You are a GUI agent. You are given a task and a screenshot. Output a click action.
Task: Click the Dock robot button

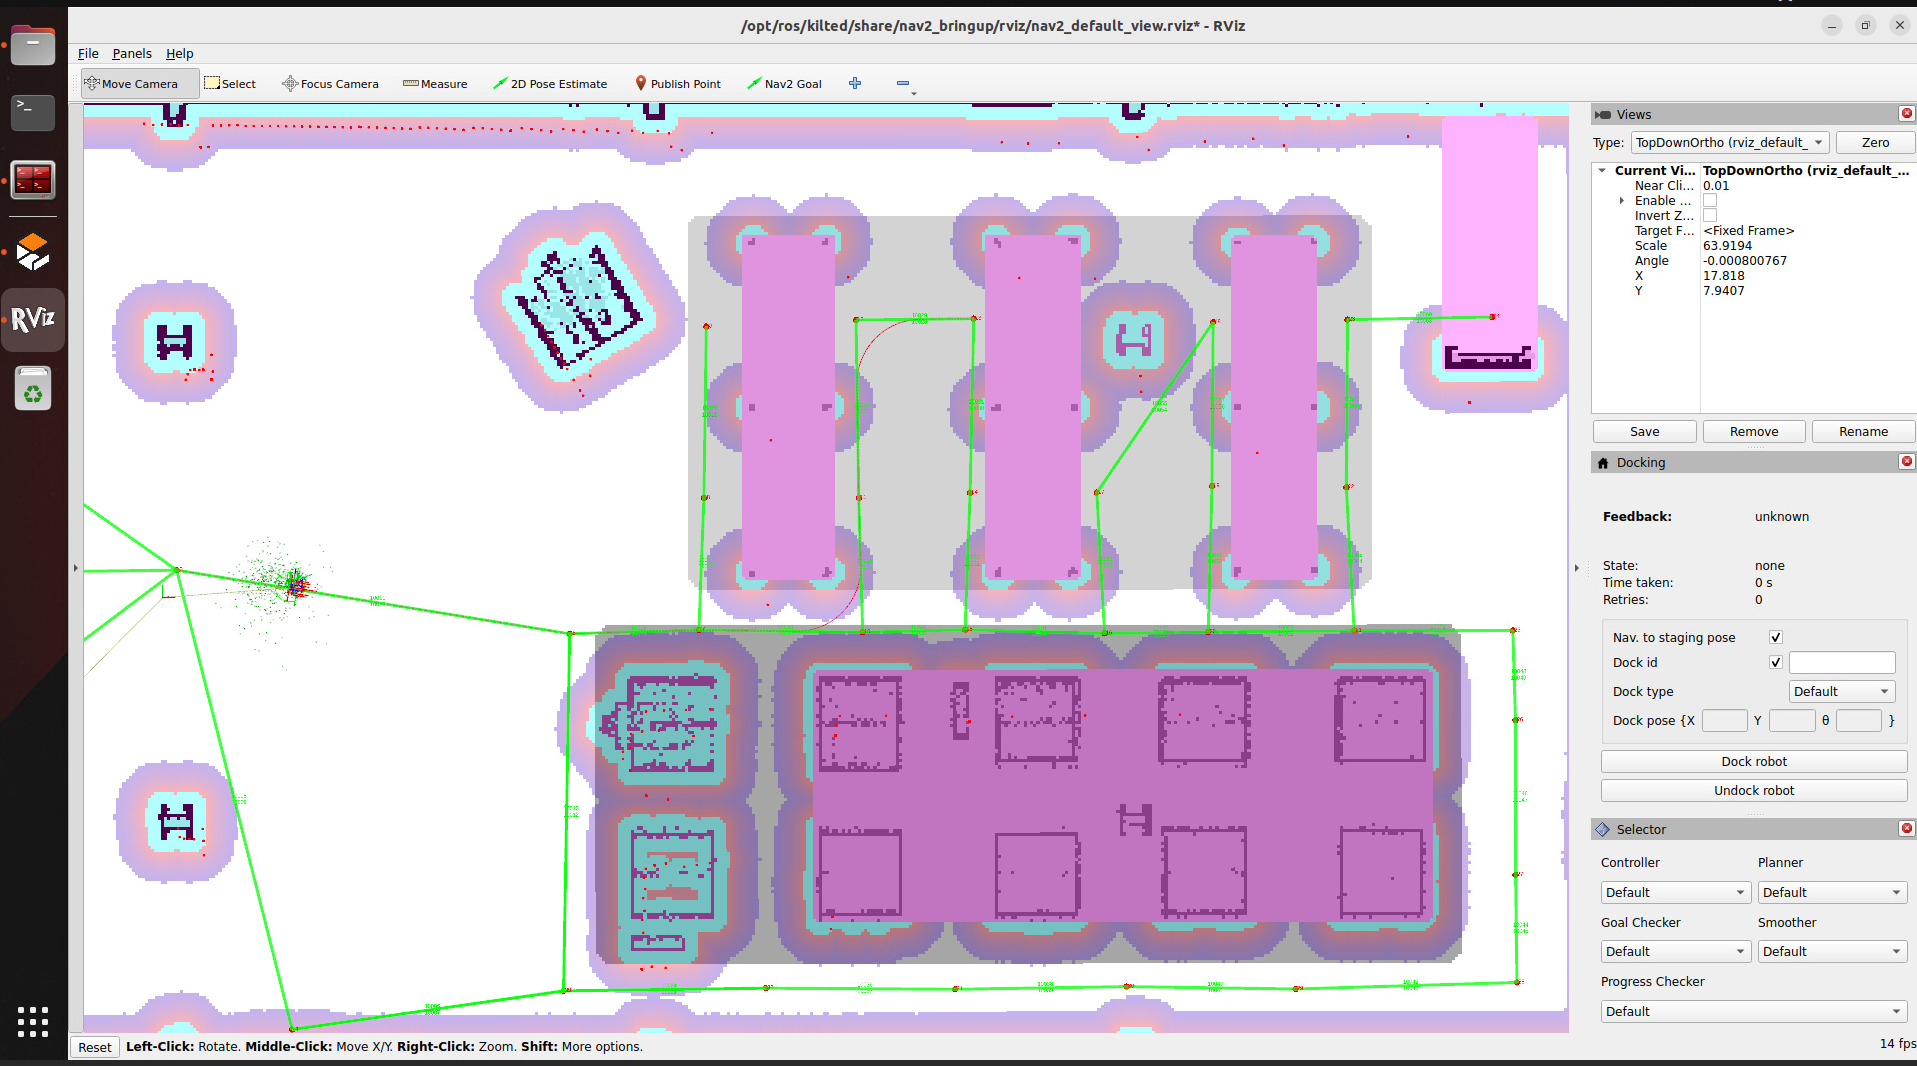[x=1754, y=762]
